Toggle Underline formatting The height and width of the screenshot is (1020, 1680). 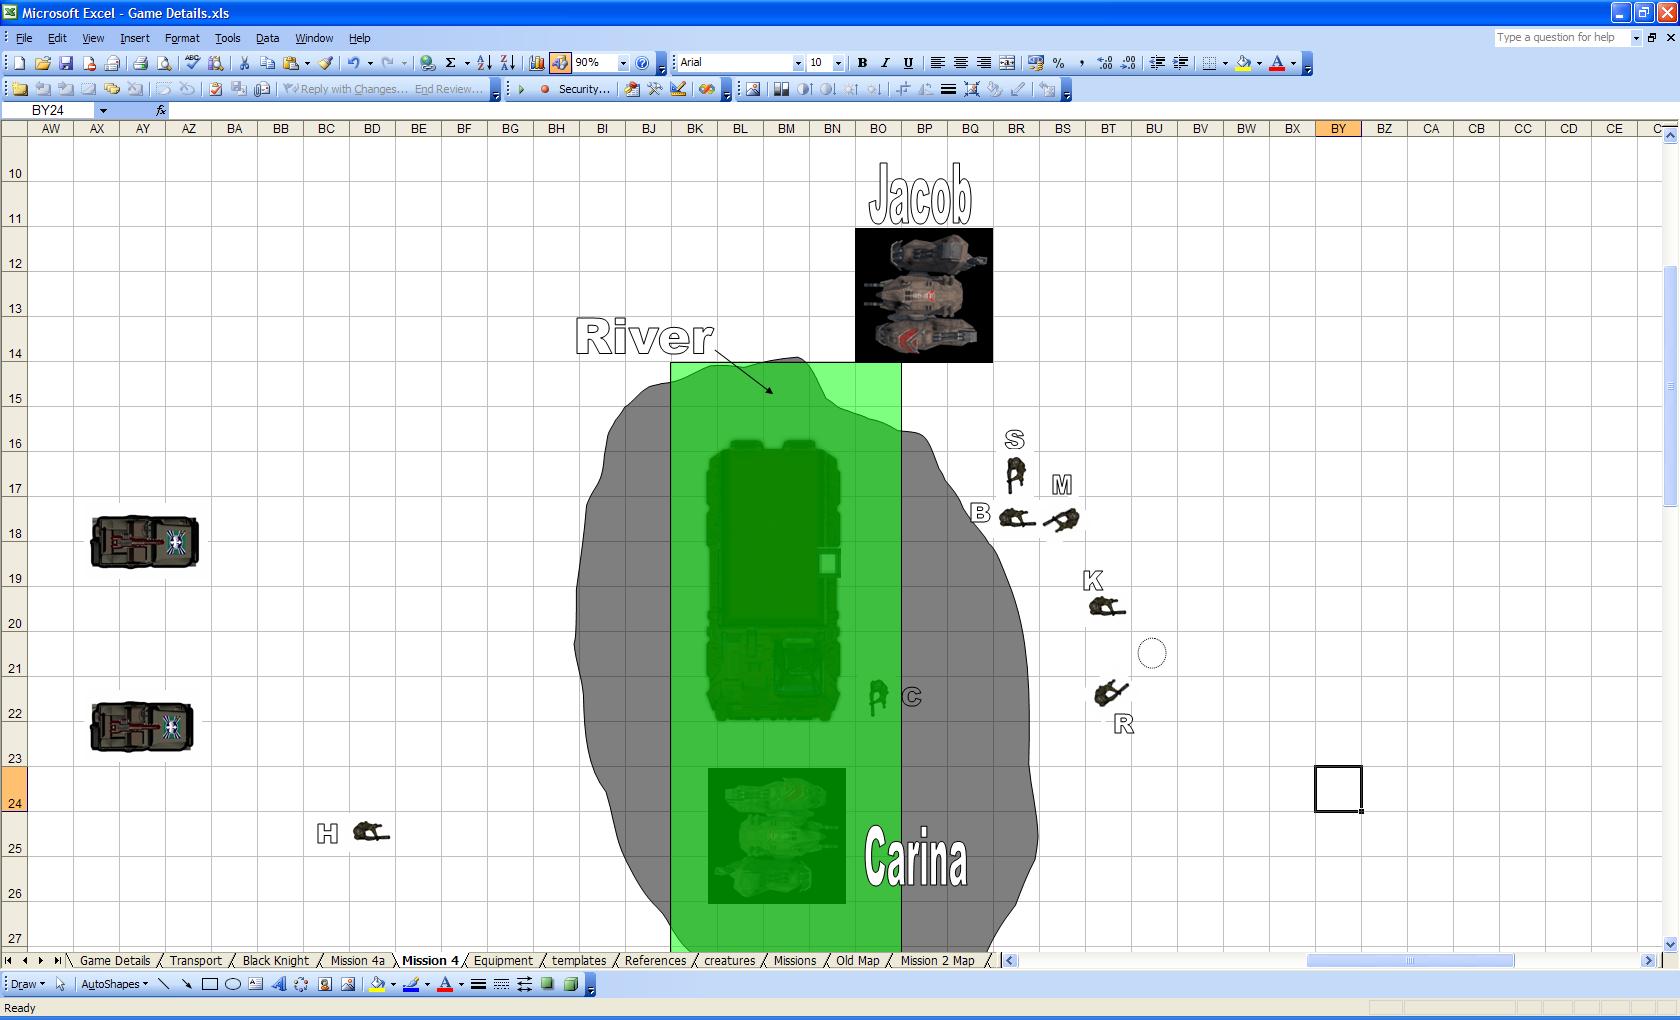(x=908, y=63)
